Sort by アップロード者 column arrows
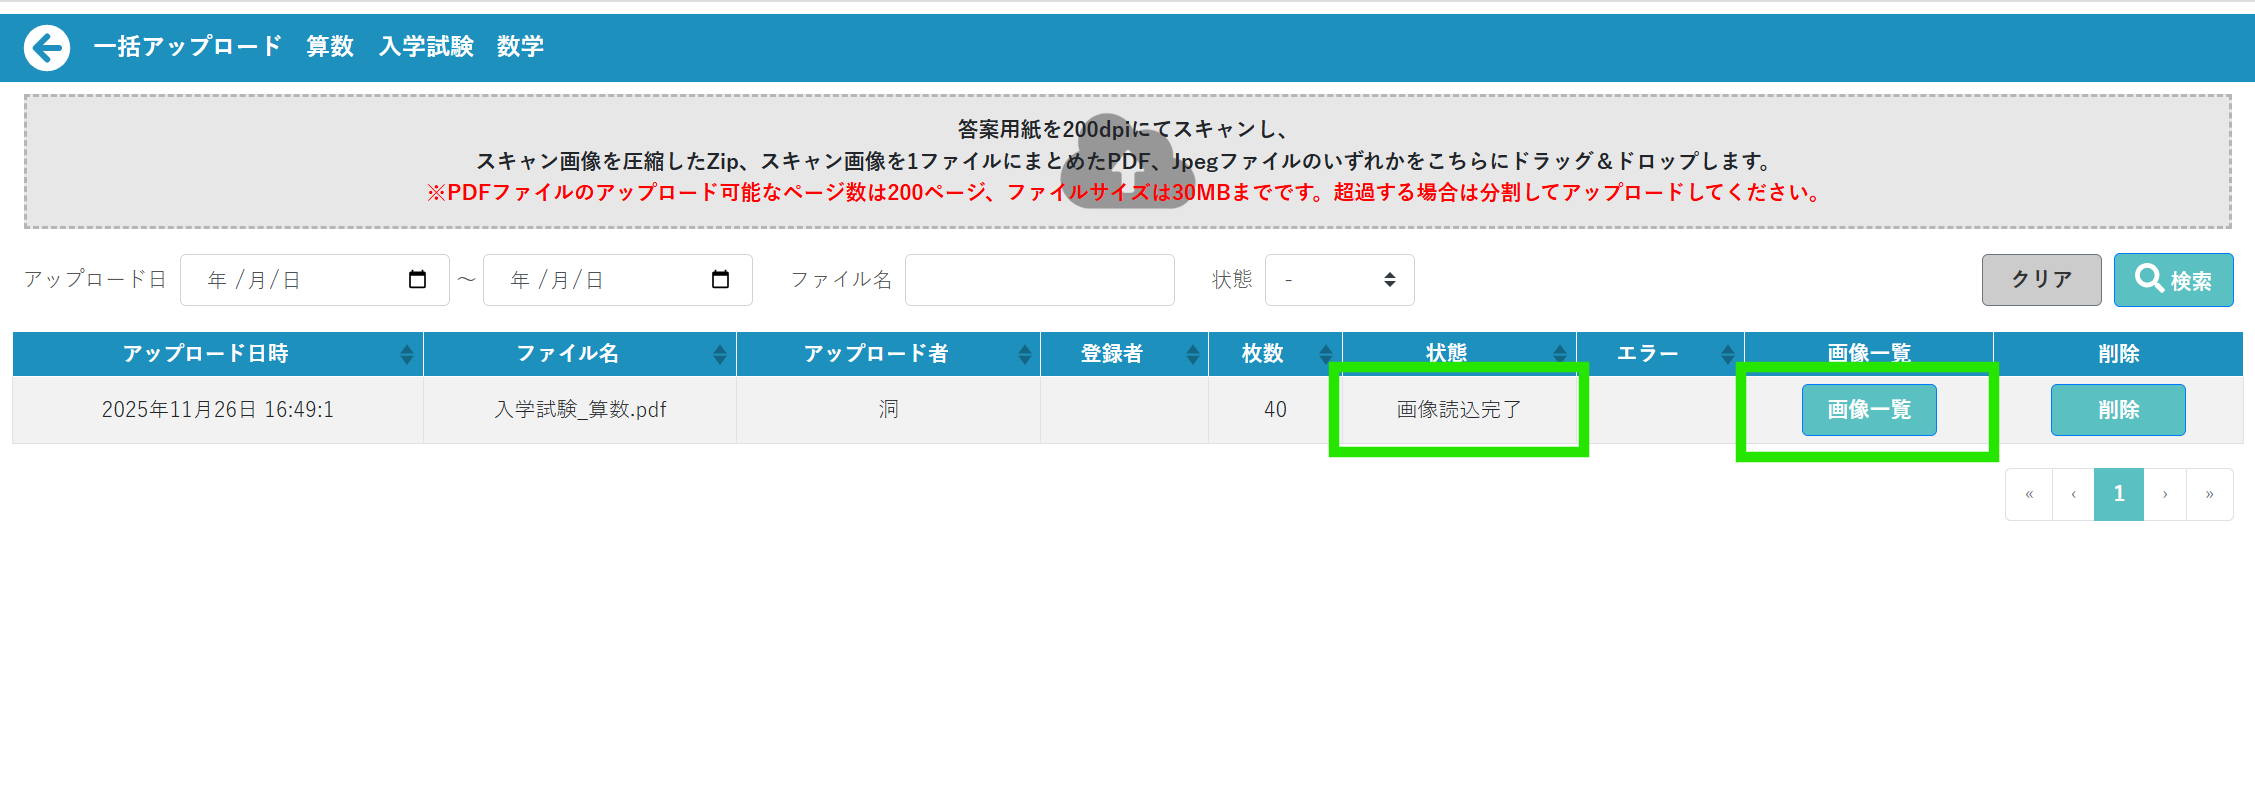Image resolution: width=2255 pixels, height=802 pixels. coord(1024,354)
